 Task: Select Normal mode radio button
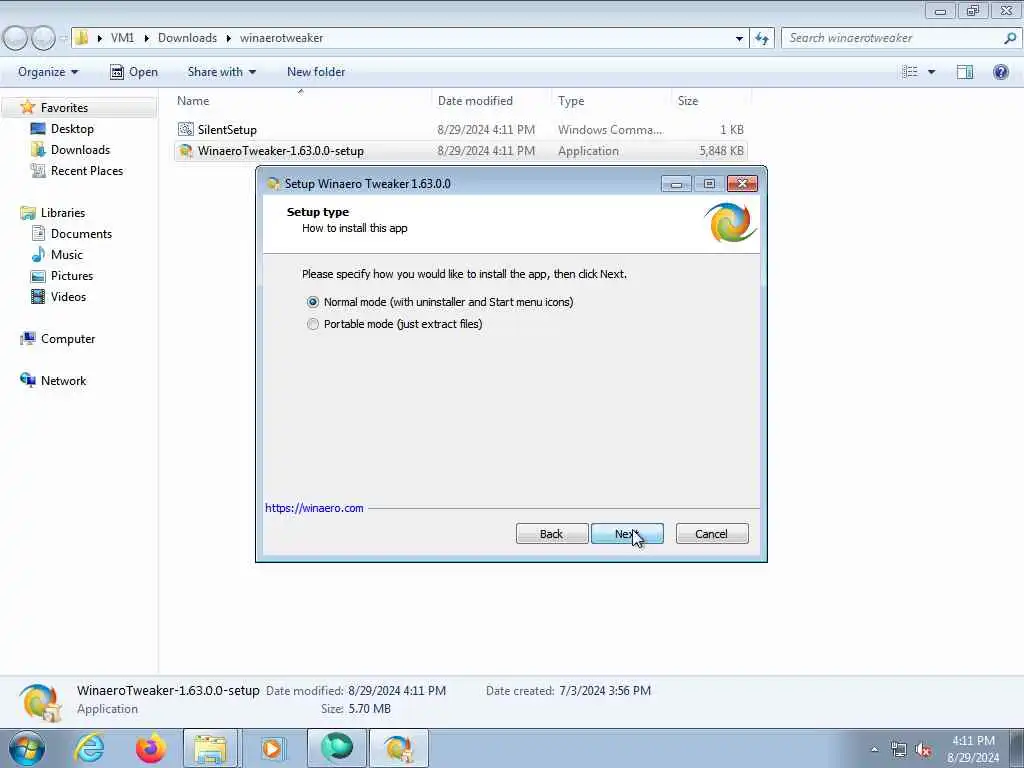313,302
